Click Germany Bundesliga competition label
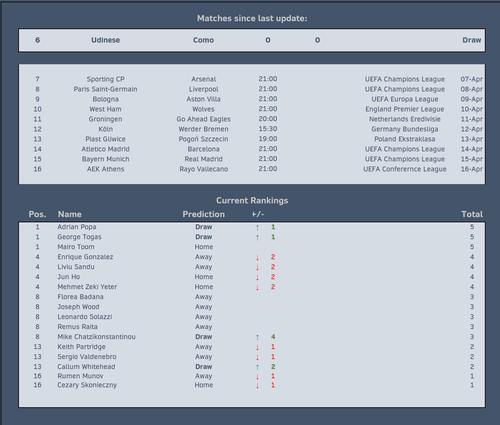This screenshot has width=500, height=425. coord(405,129)
